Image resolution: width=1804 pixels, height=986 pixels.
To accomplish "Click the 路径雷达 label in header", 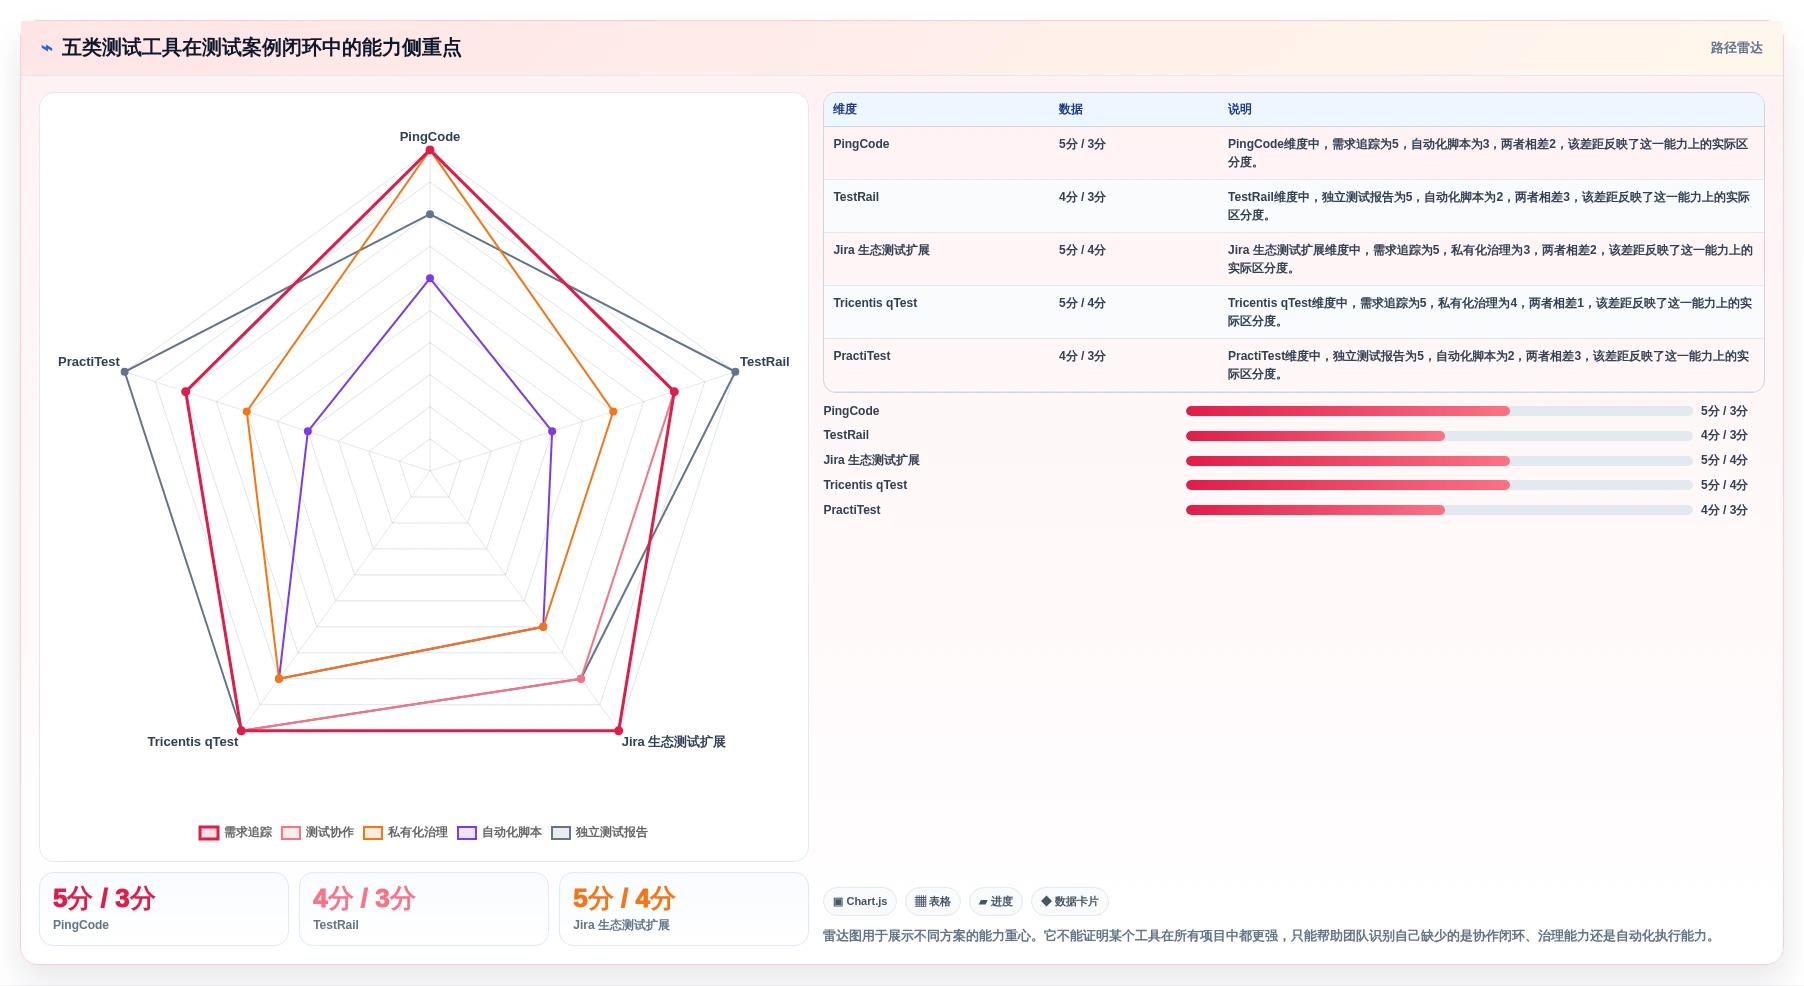I will [x=1736, y=48].
